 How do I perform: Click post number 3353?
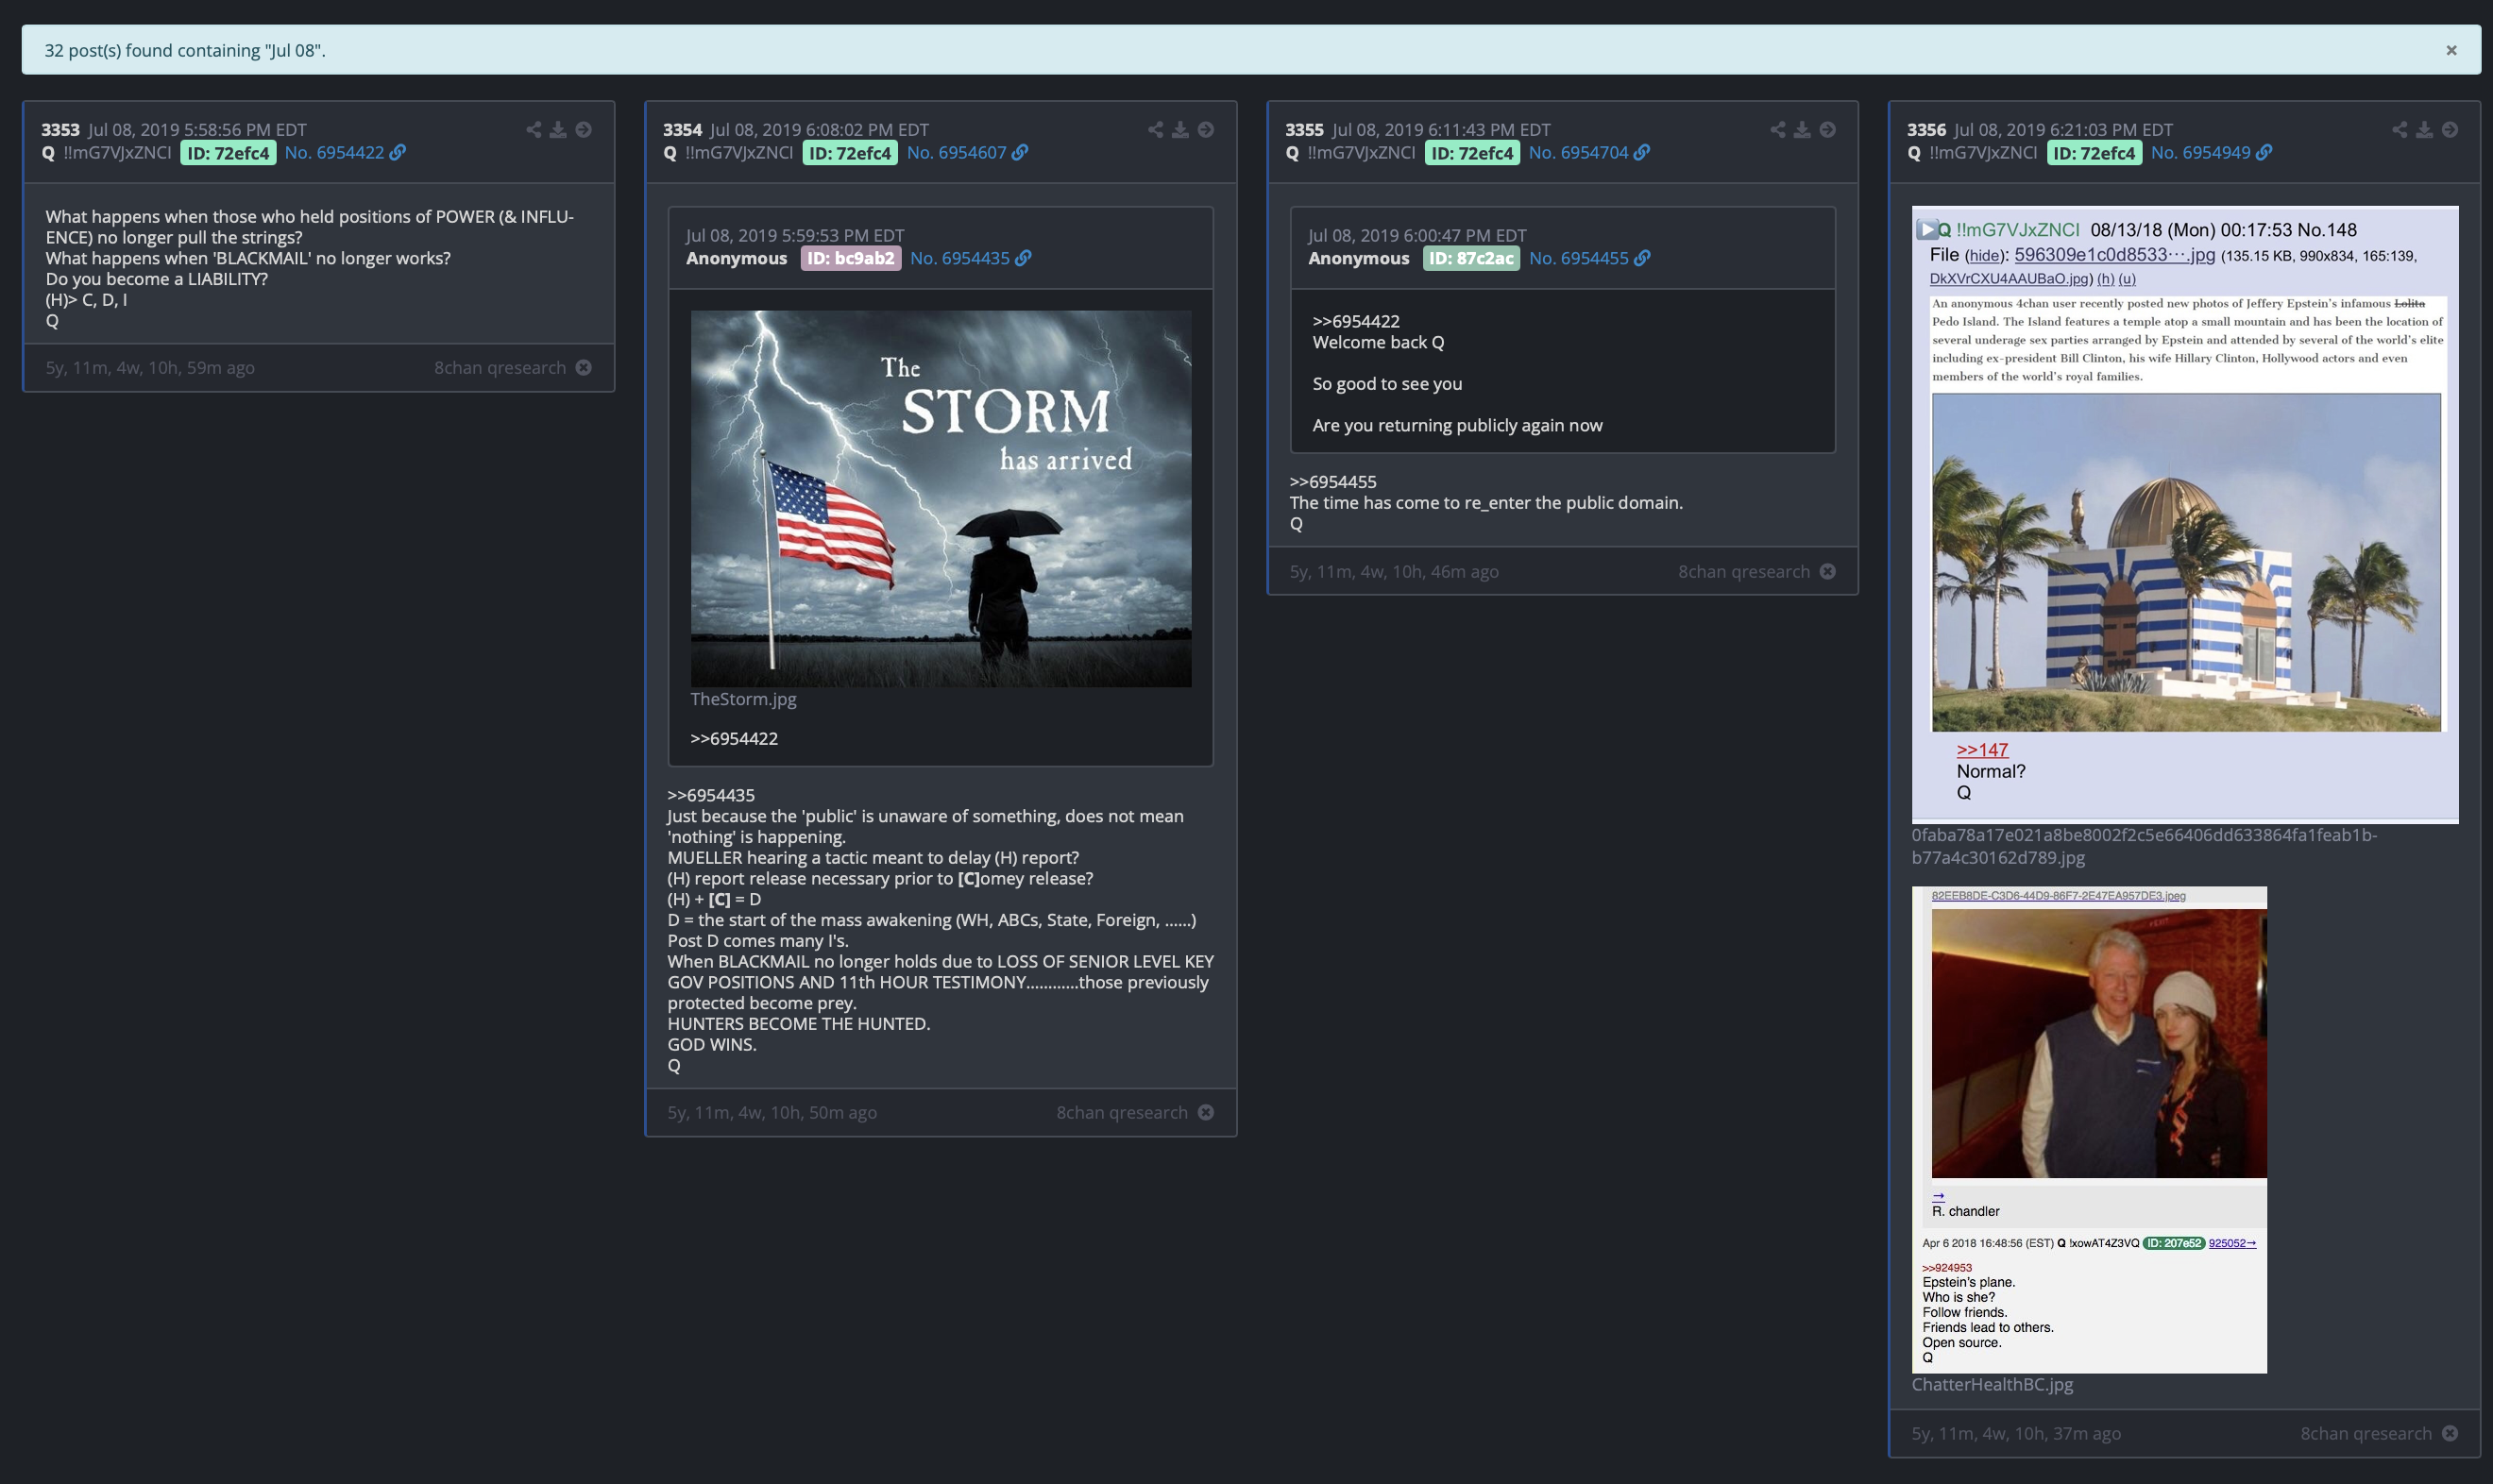60,130
